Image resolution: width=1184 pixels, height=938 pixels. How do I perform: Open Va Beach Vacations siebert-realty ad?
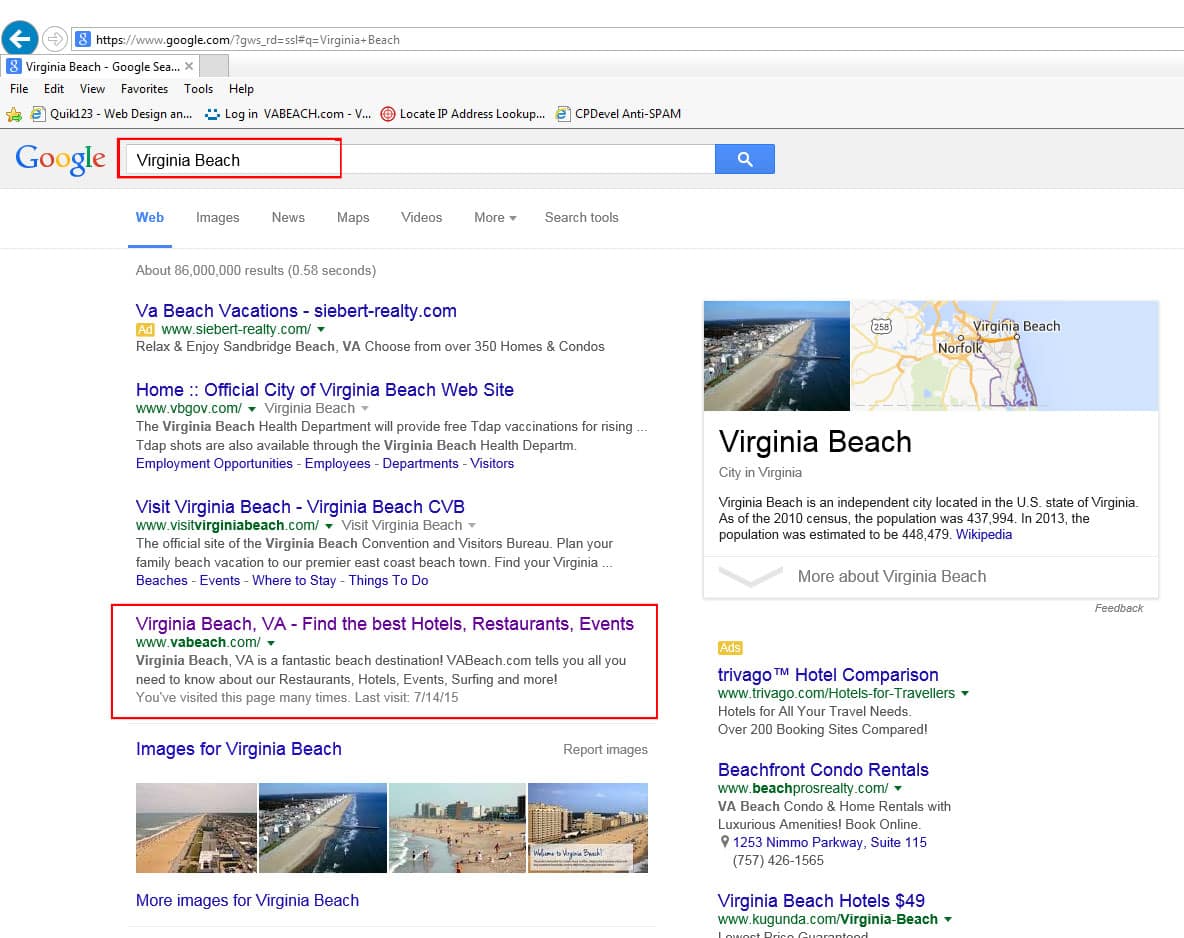pos(296,311)
